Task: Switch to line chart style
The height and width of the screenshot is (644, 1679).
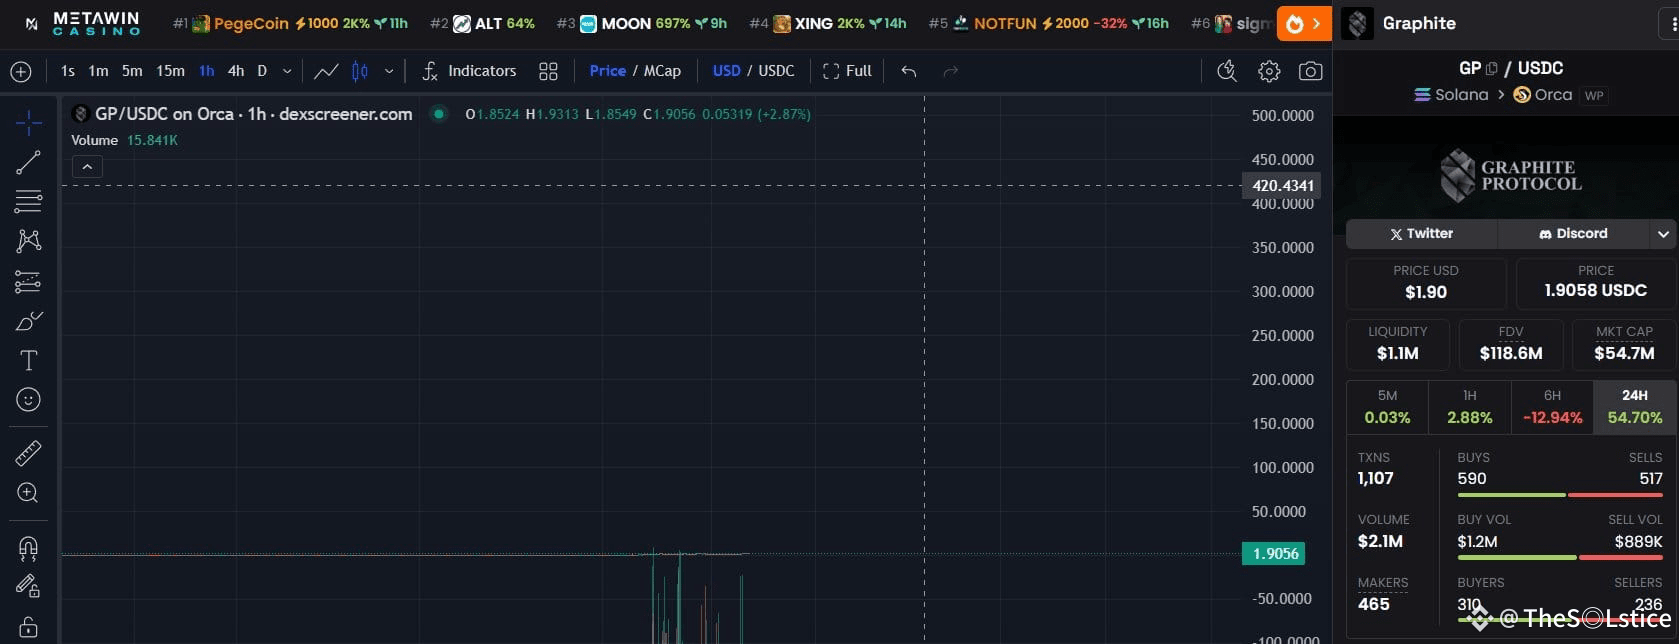Action: tap(326, 71)
